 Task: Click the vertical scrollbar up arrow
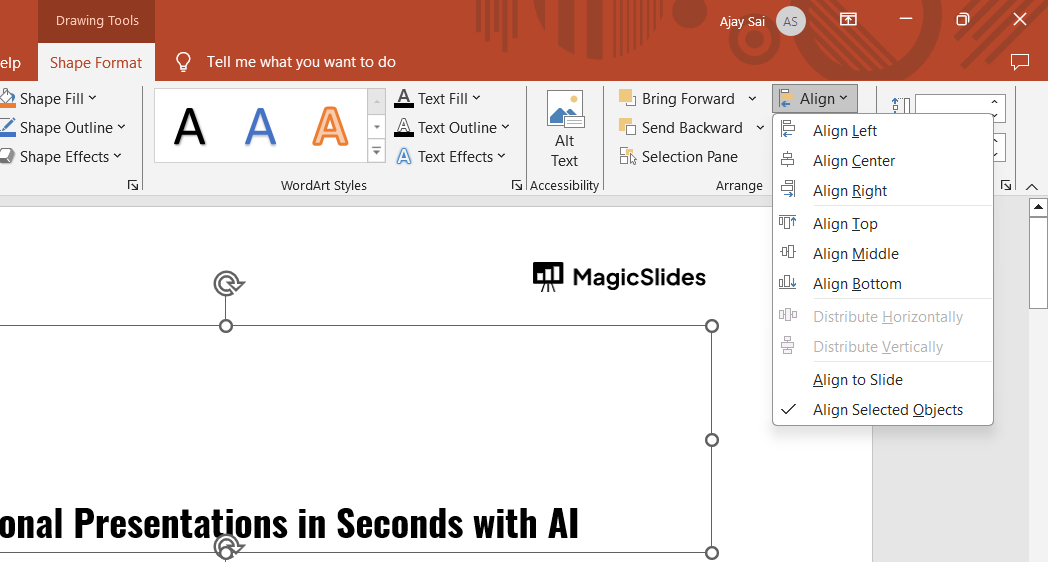tap(1038, 207)
